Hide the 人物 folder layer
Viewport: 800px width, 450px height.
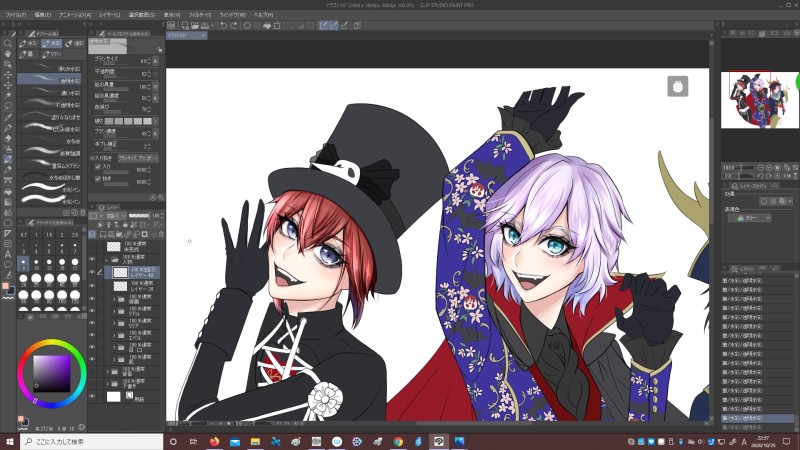(92, 259)
